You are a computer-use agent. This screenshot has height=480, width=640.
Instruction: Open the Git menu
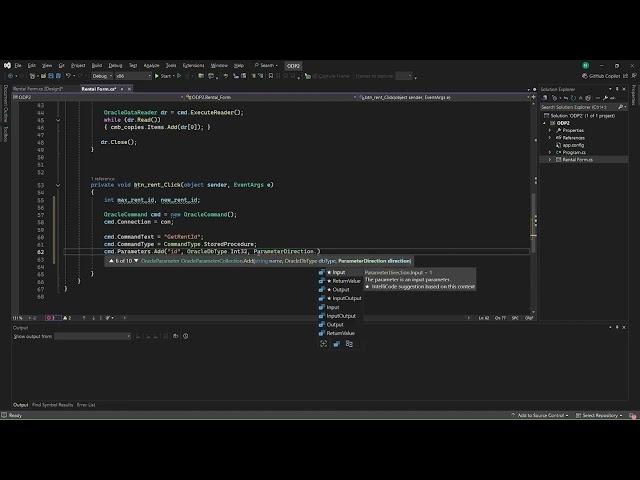[x=61, y=65]
